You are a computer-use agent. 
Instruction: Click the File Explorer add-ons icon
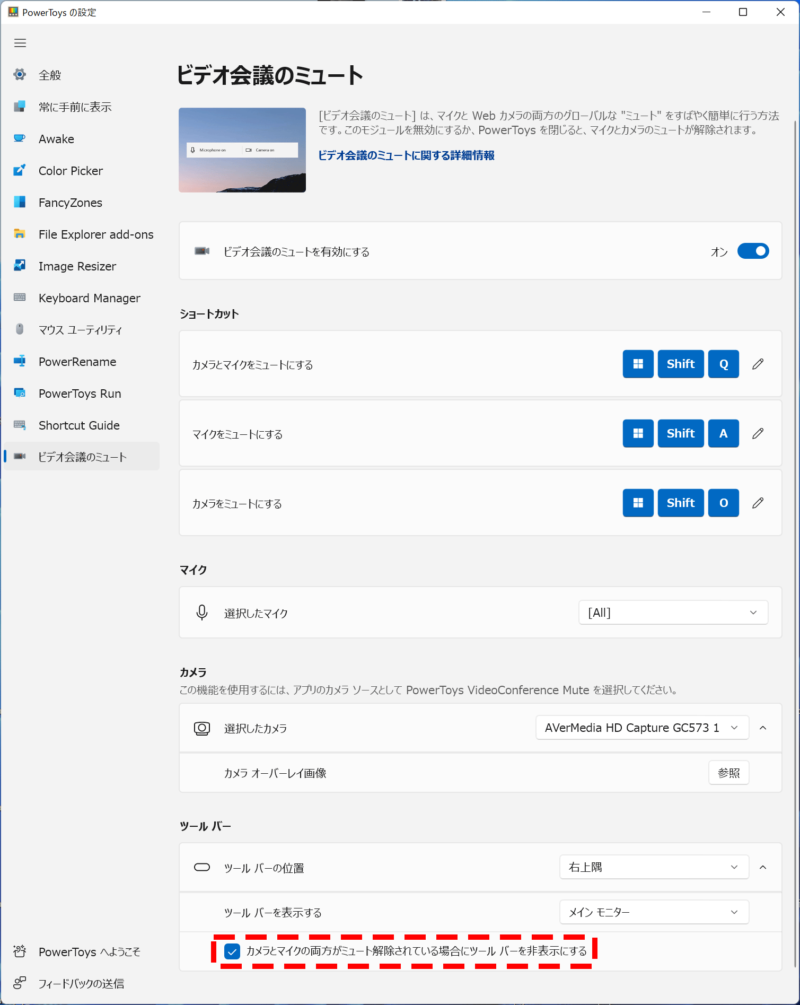(x=20, y=234)
